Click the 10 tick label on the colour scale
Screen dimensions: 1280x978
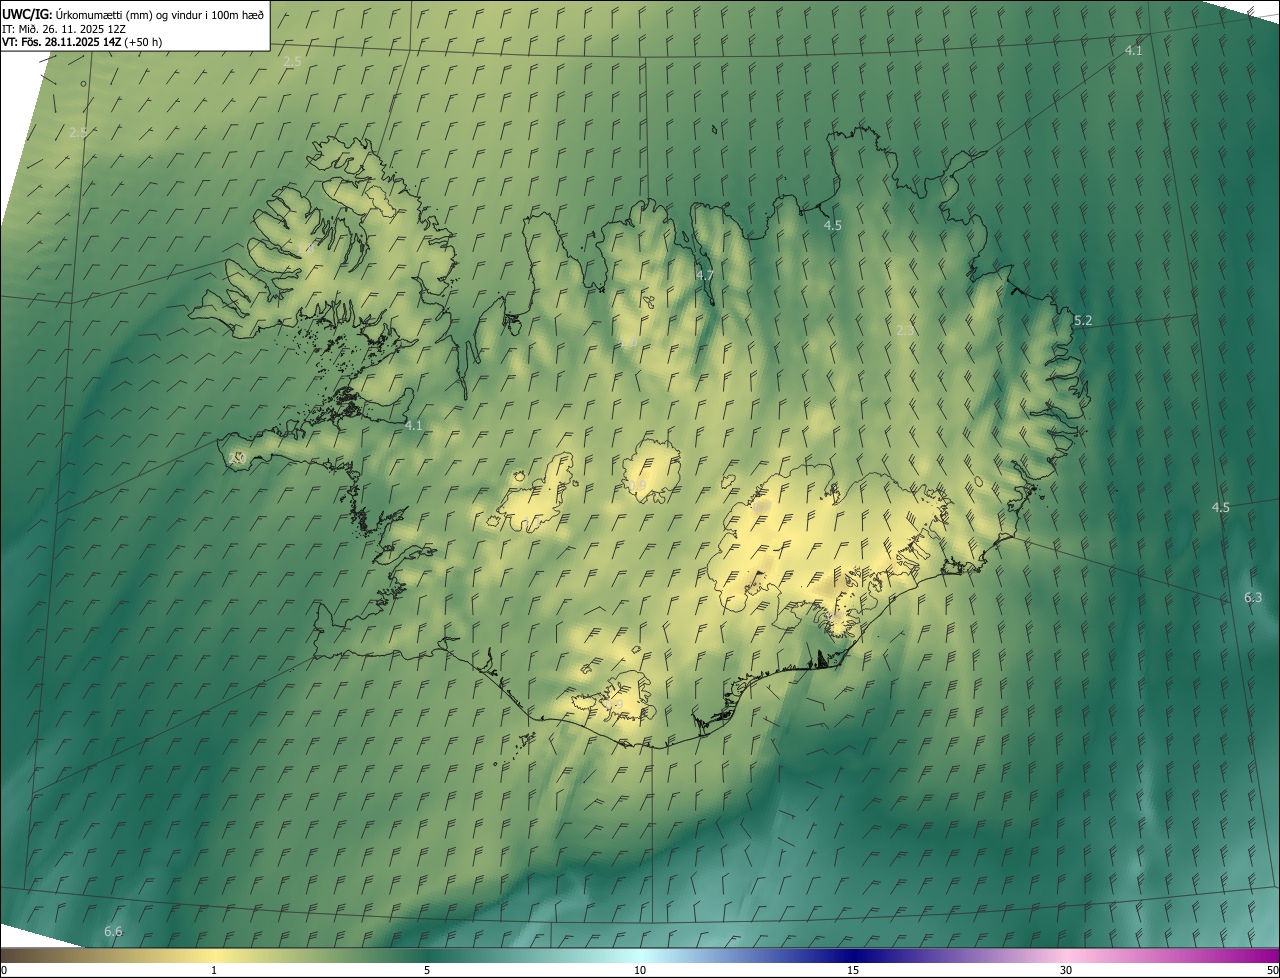(640, 970)
